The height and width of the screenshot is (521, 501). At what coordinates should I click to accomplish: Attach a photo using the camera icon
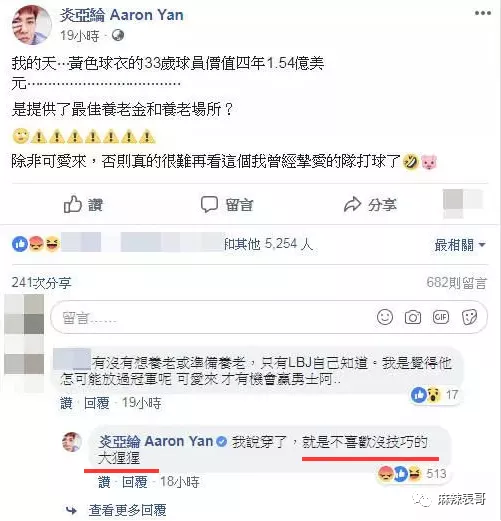click(413, 317)
